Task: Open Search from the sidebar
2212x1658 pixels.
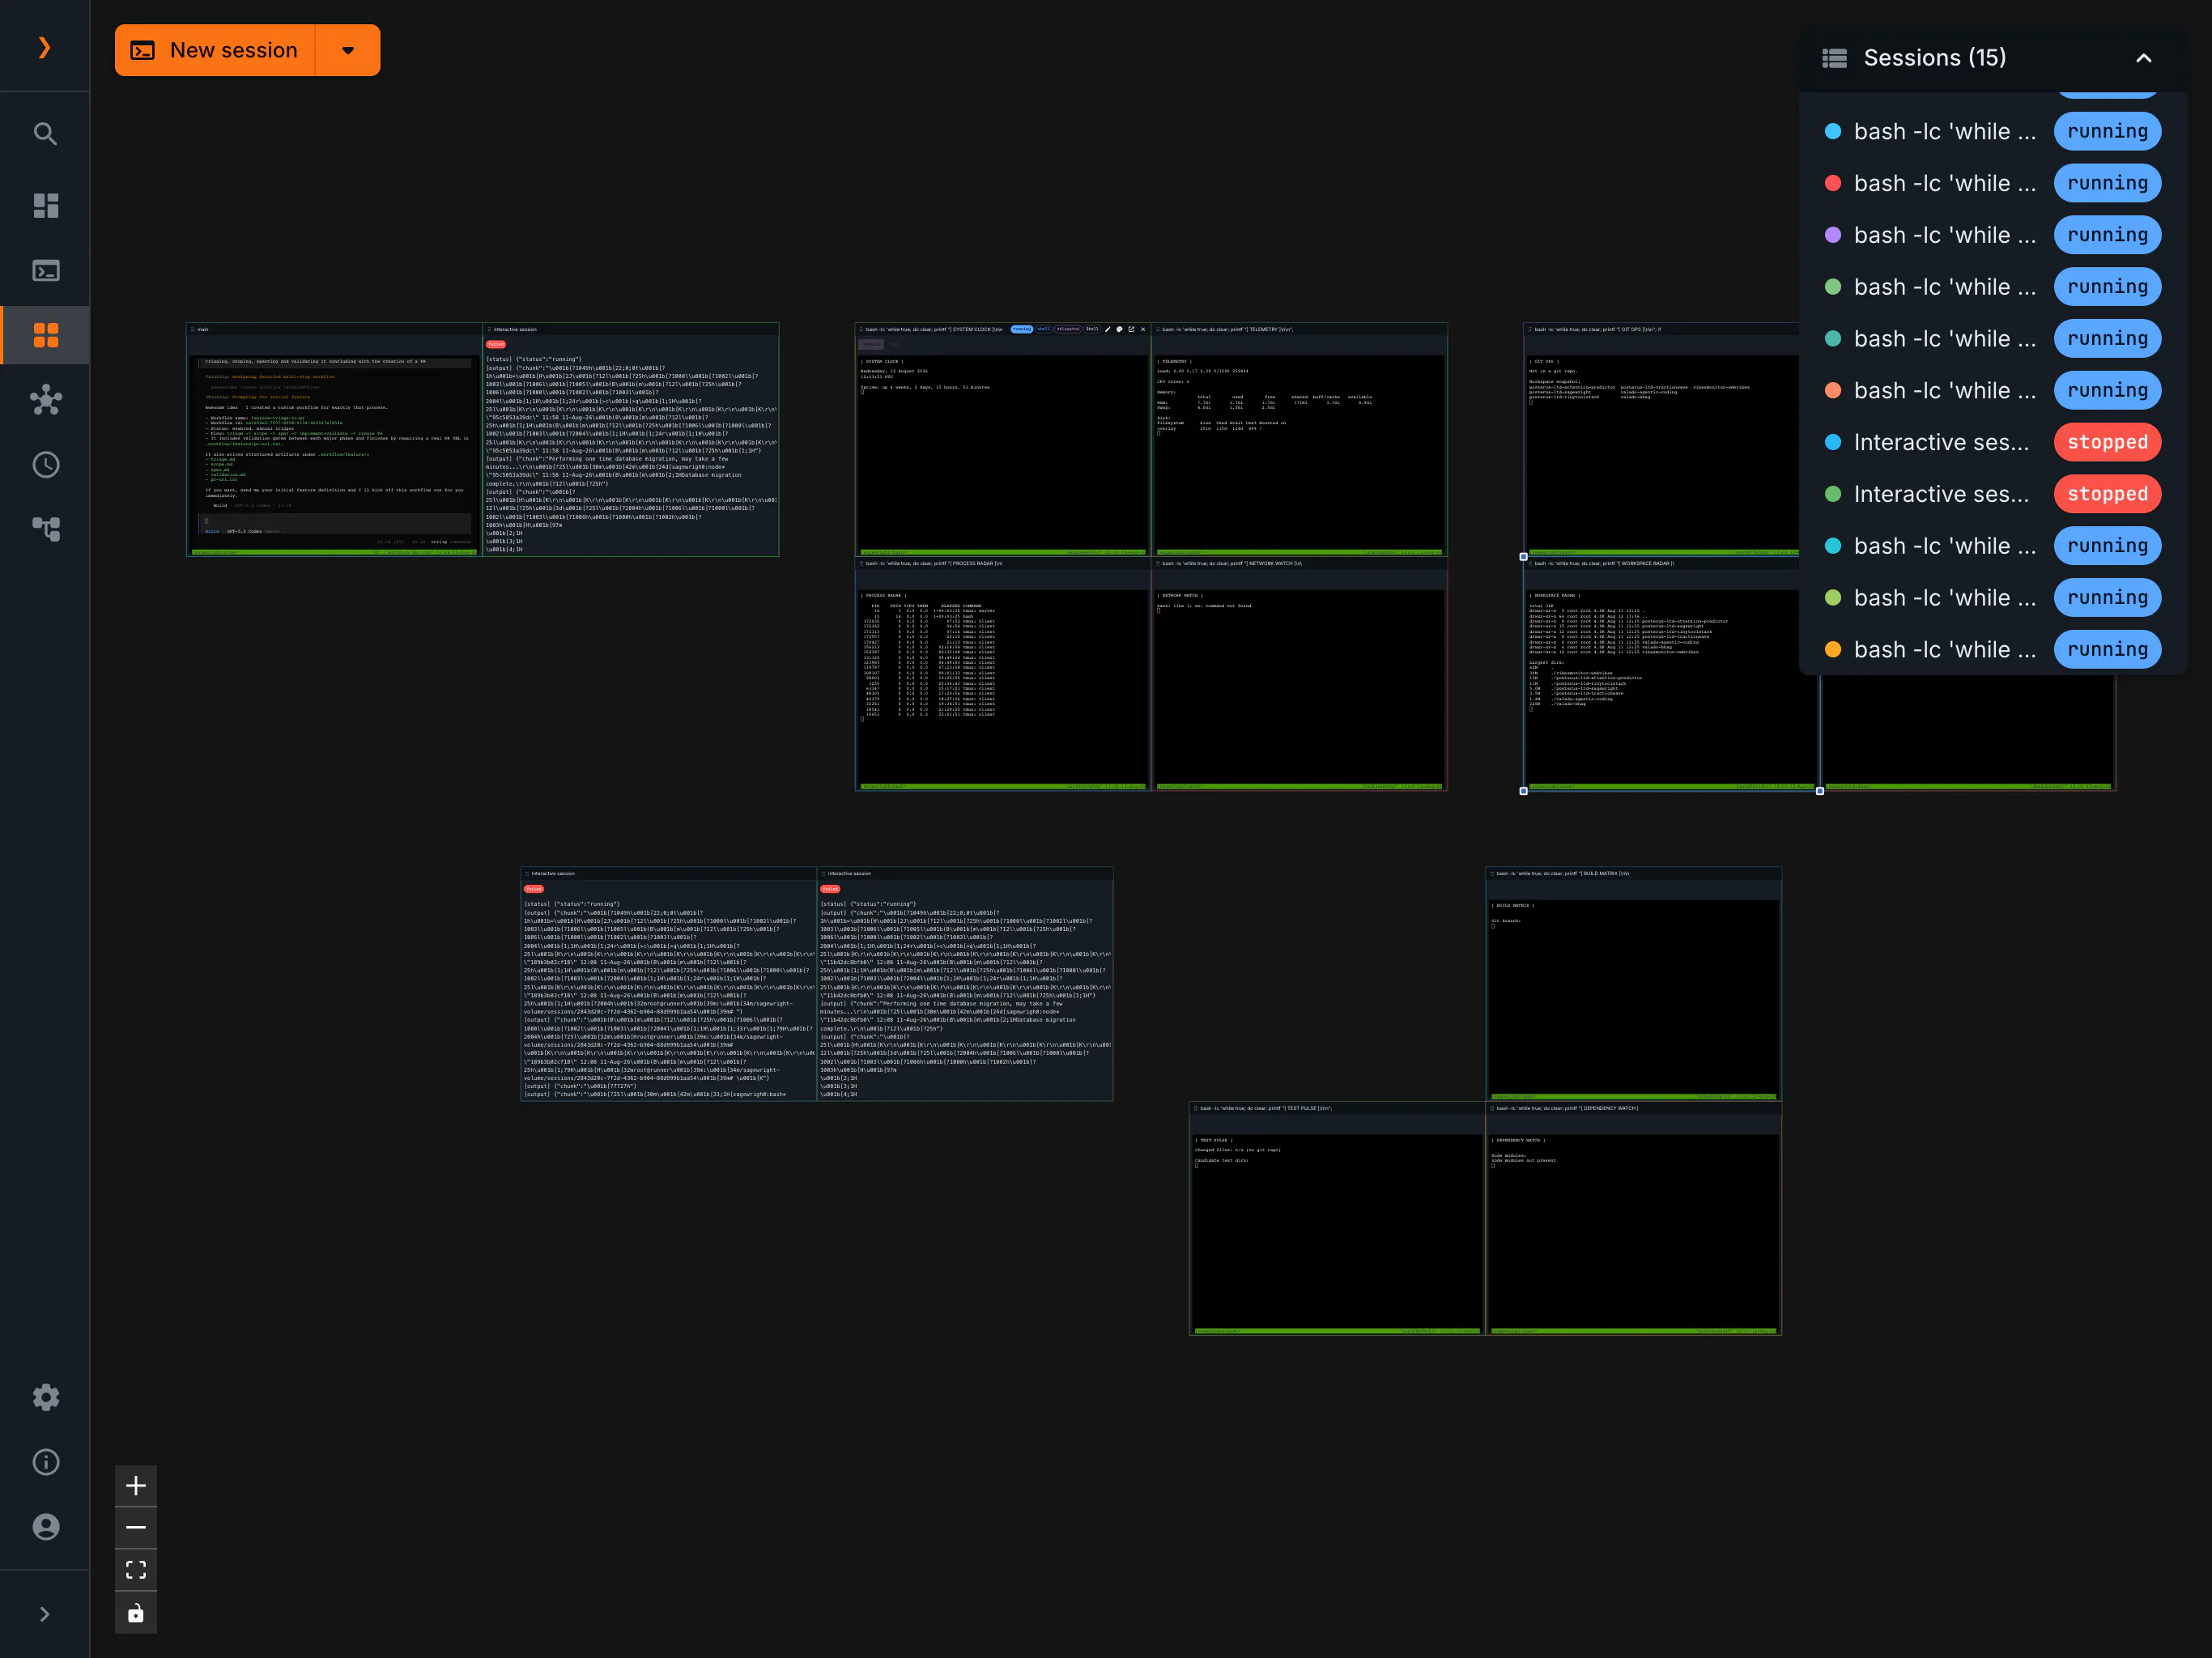Action: click(45, 133)
